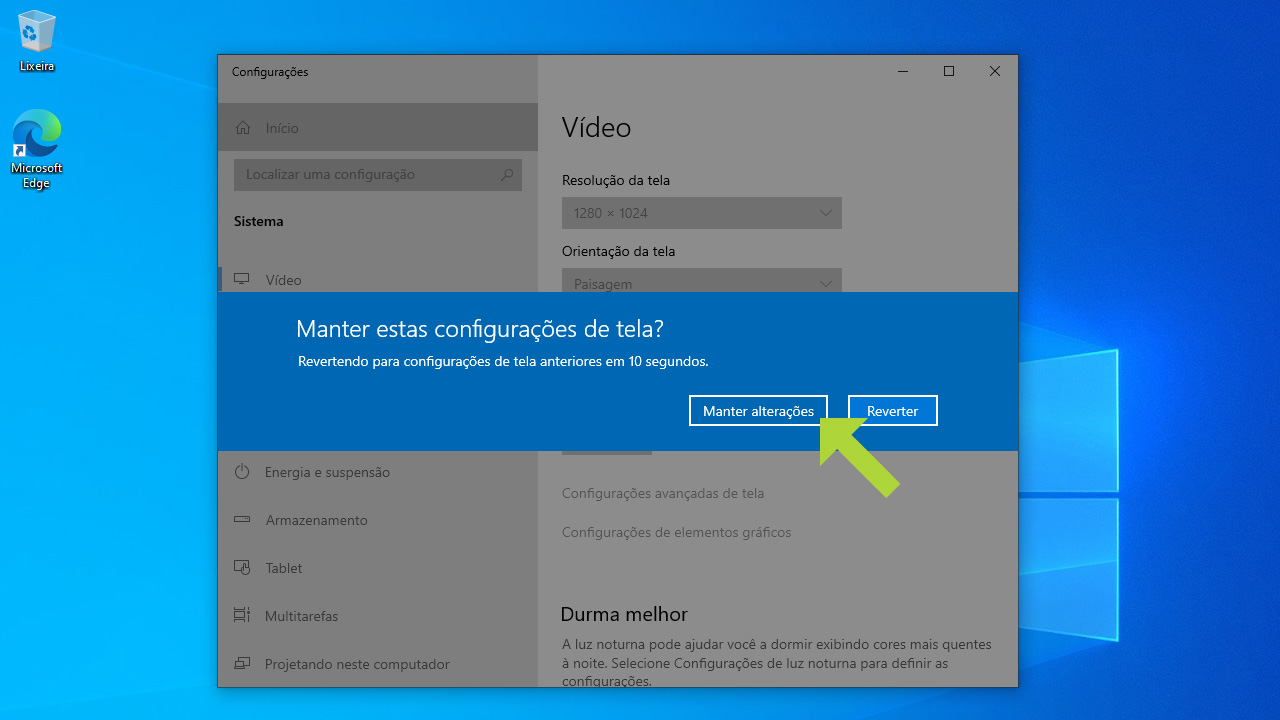
Task: Close the Configurações window
Action: 995,71
